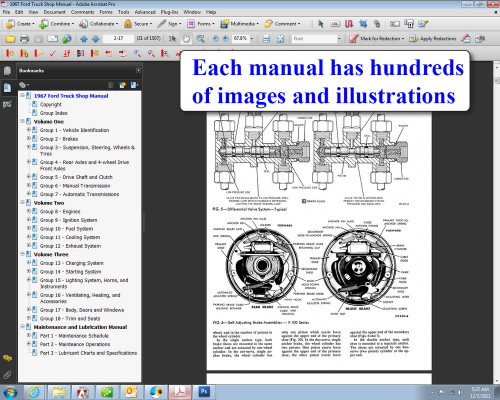Open the Mark for Redaction dropdown
Image resolution: width=500 pixels, height=400 pixels.
(376, 39)
